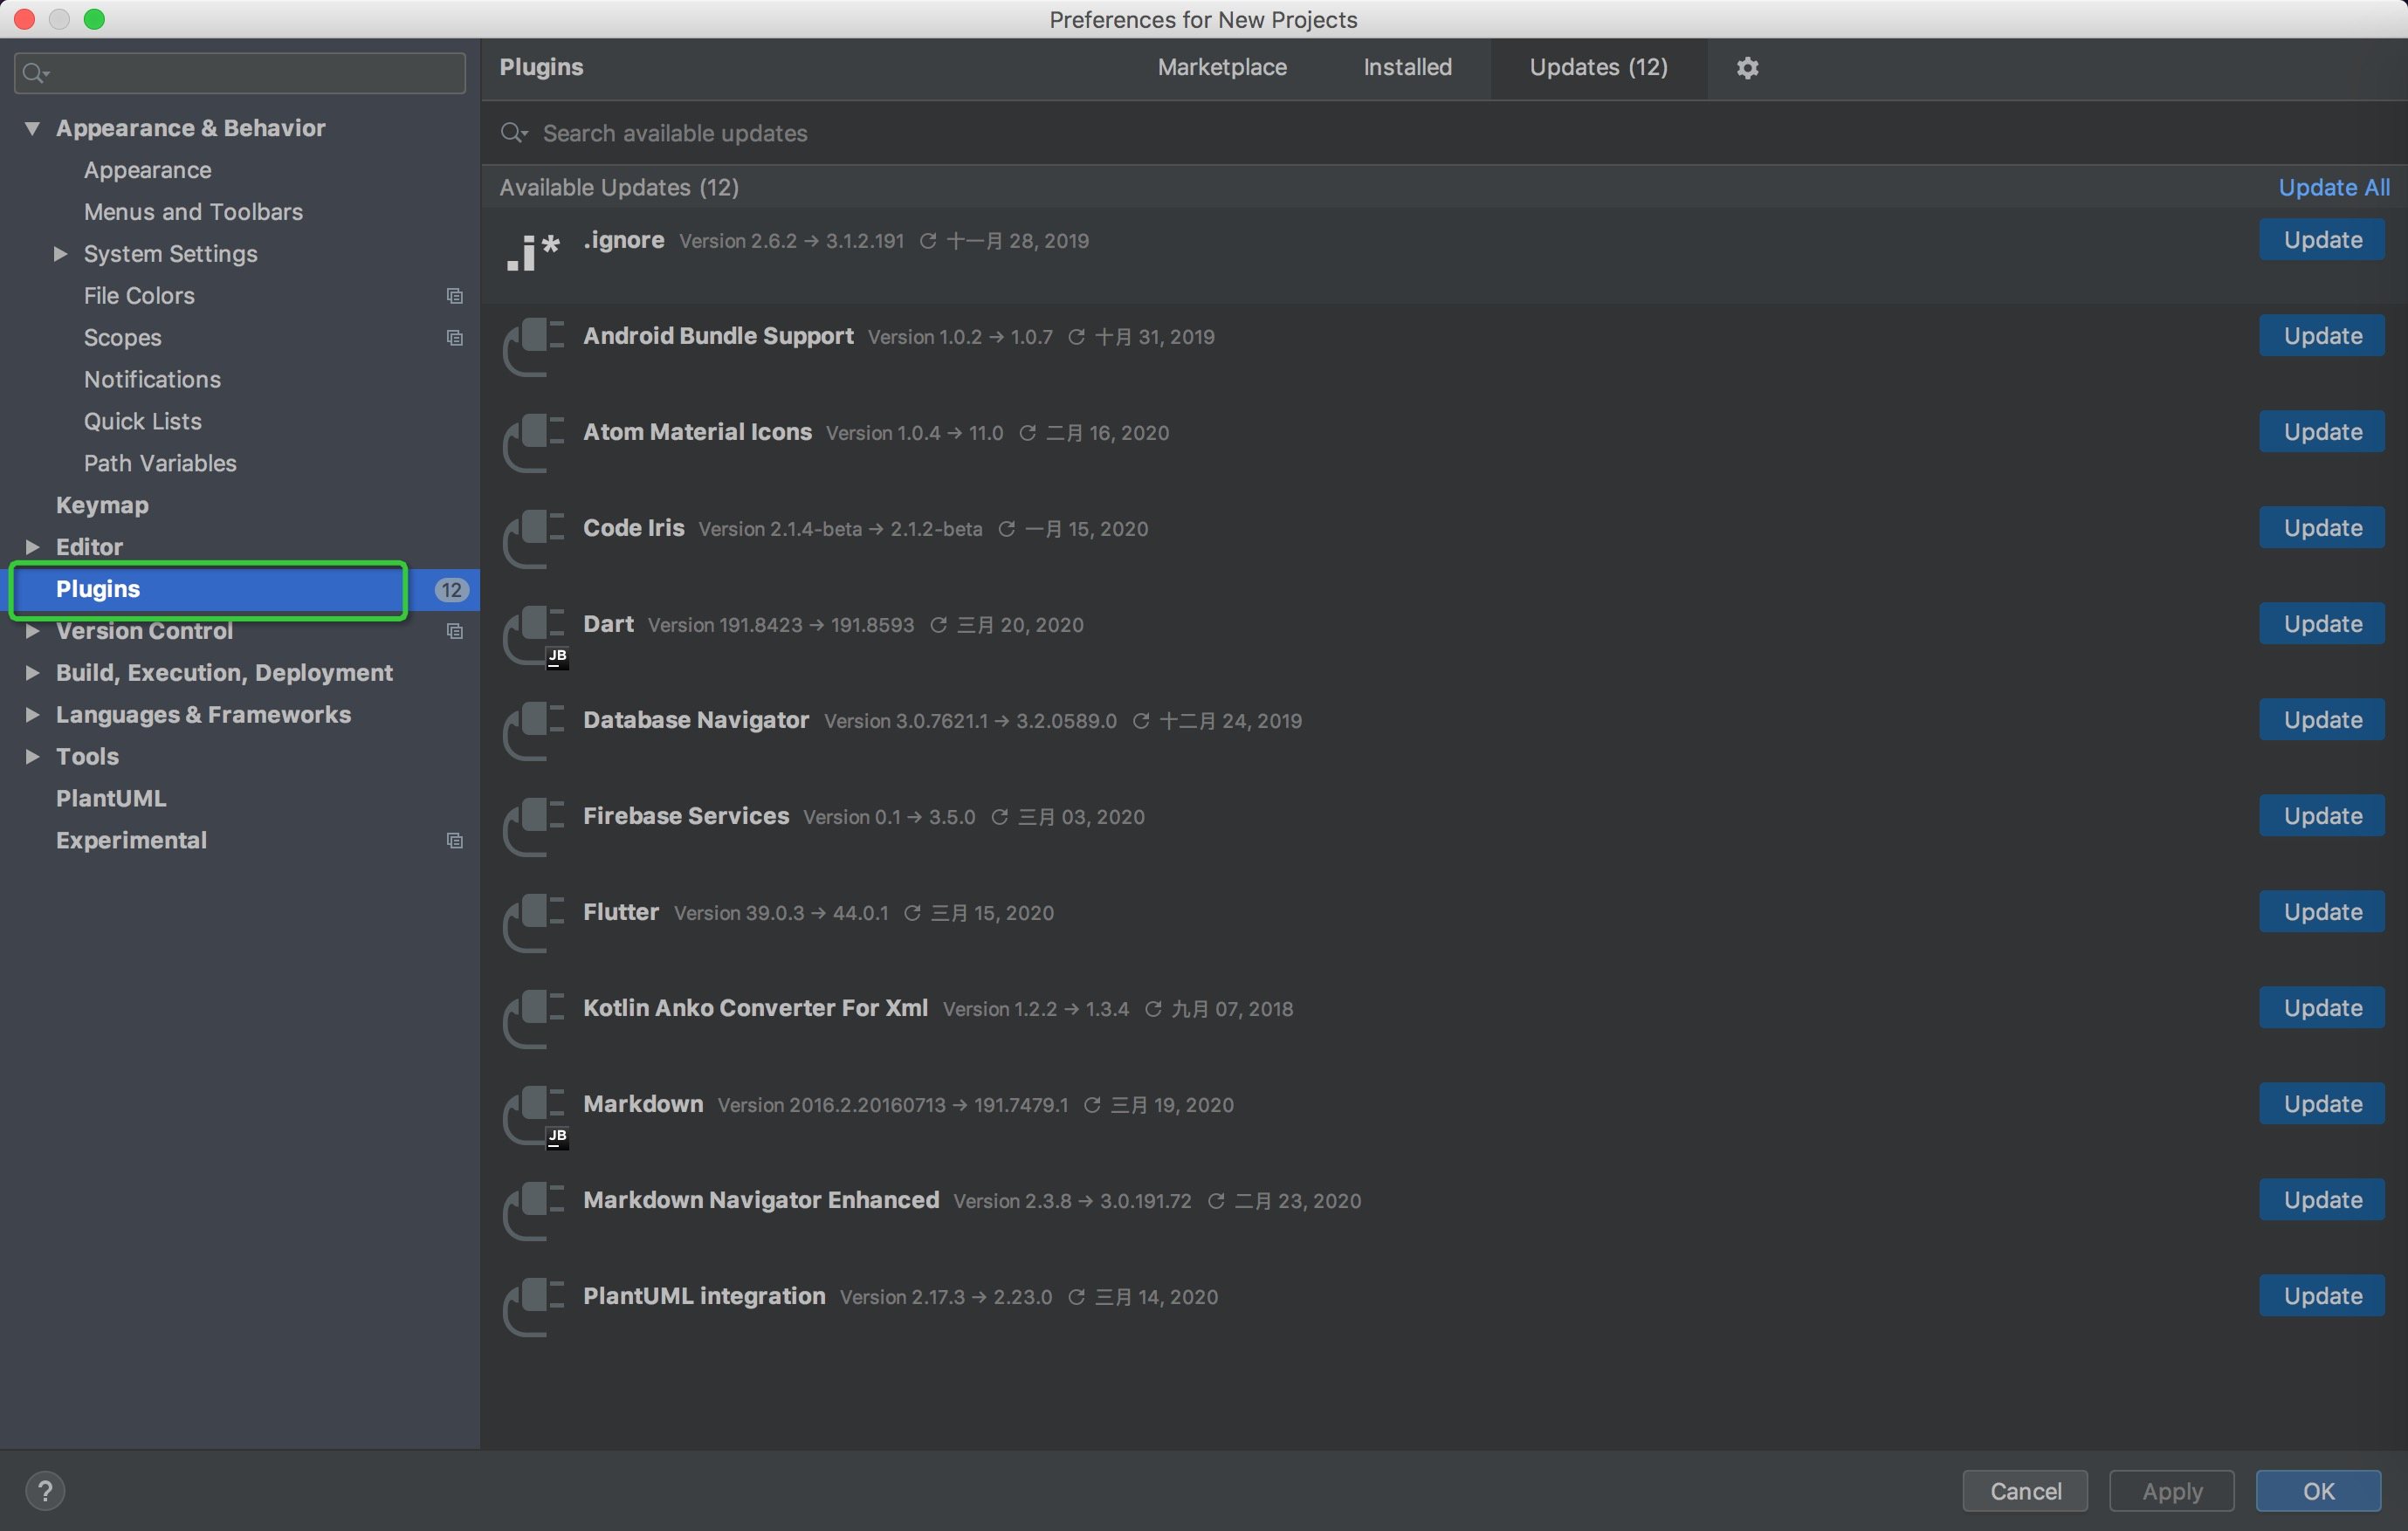This screenshot has height=1531, width=2408.
Task: Expand the Languages & Frameworks section
Action: click(32, 715)
